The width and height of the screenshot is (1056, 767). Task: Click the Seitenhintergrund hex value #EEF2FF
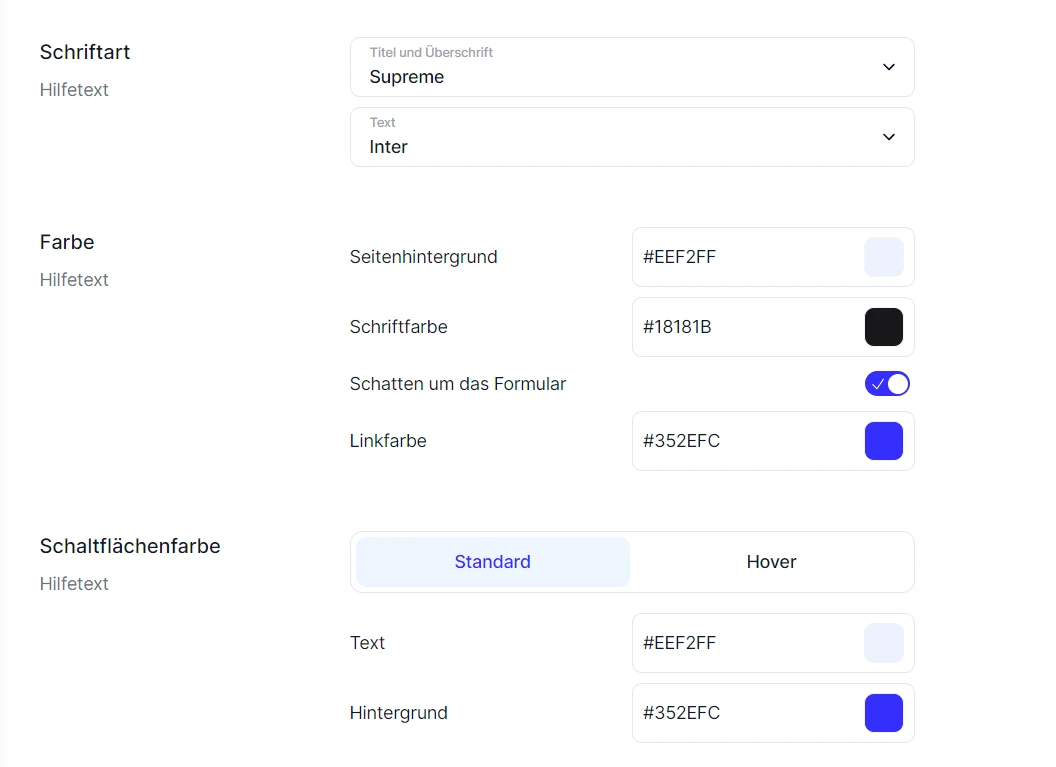(679, 257)
